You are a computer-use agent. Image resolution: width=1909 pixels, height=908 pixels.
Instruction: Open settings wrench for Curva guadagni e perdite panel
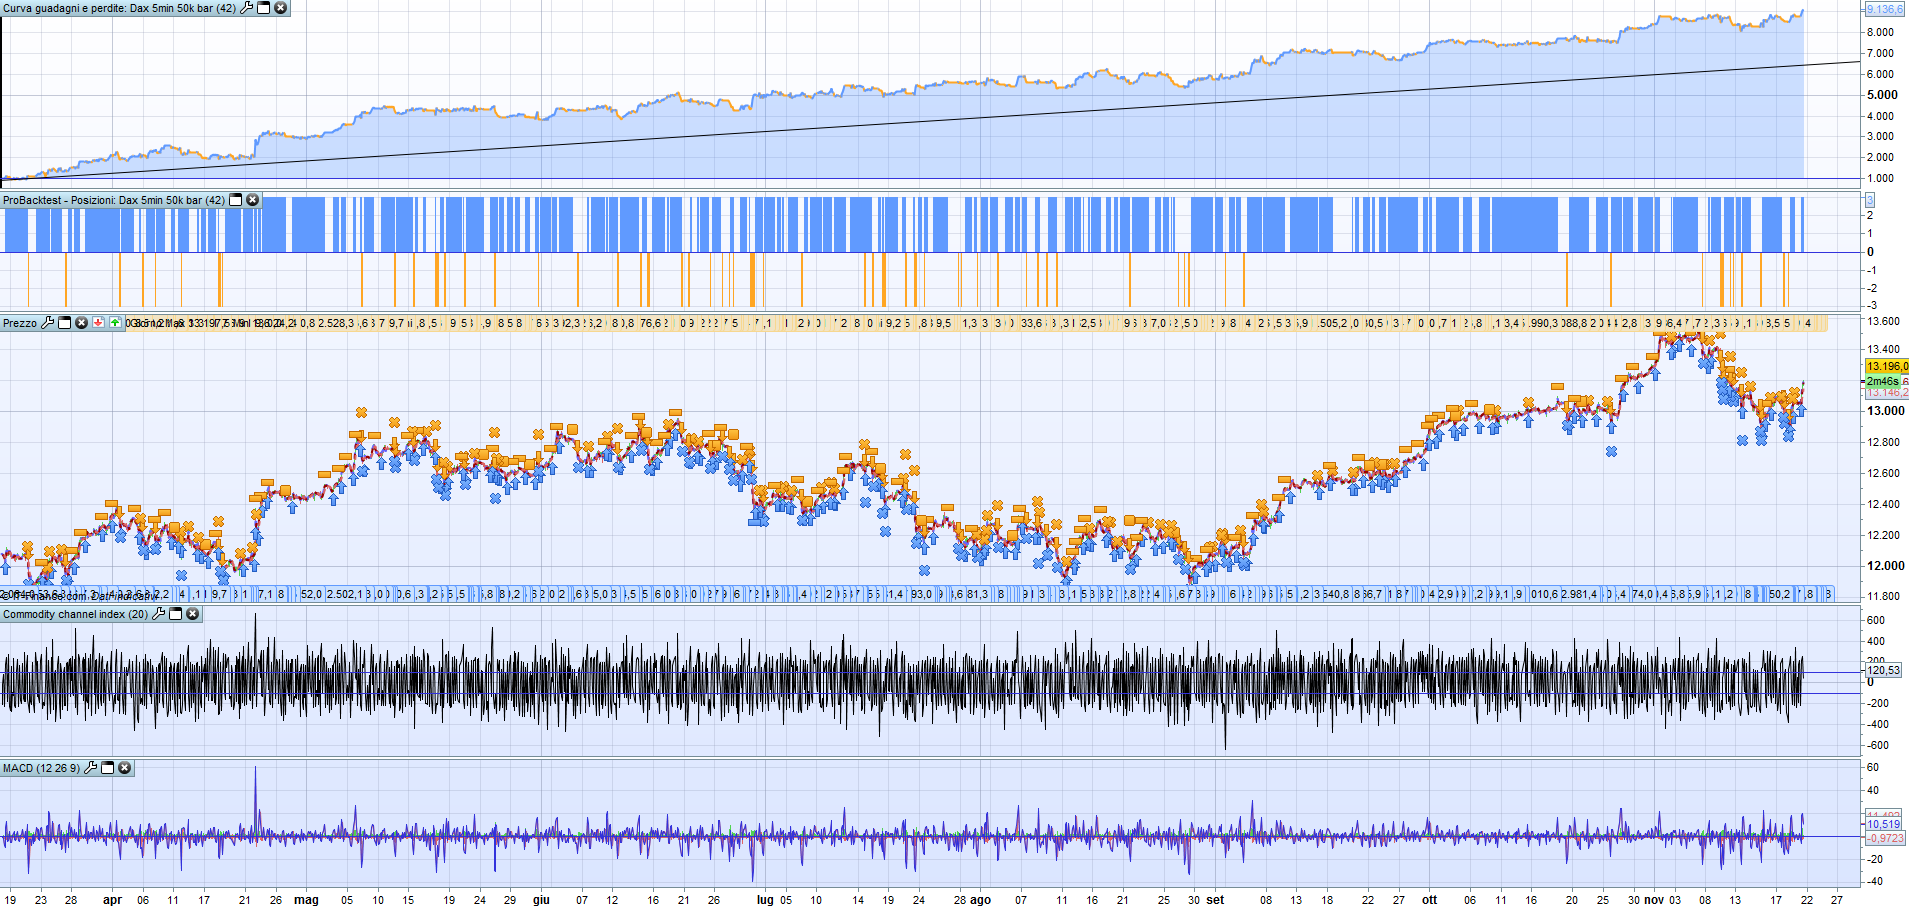(x=247, y=8)
